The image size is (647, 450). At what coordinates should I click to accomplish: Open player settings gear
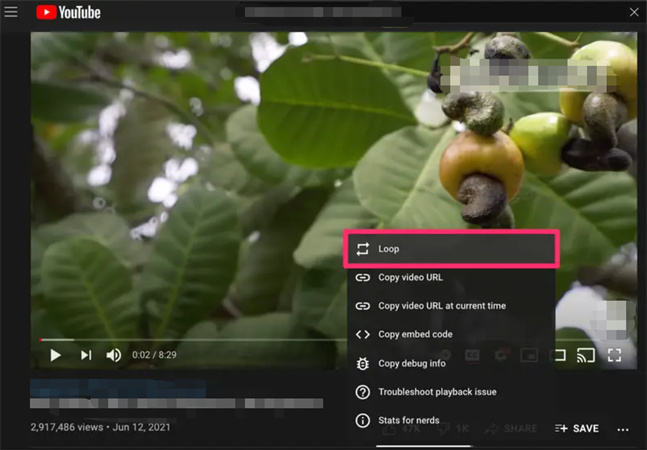[x=501, y=355]
